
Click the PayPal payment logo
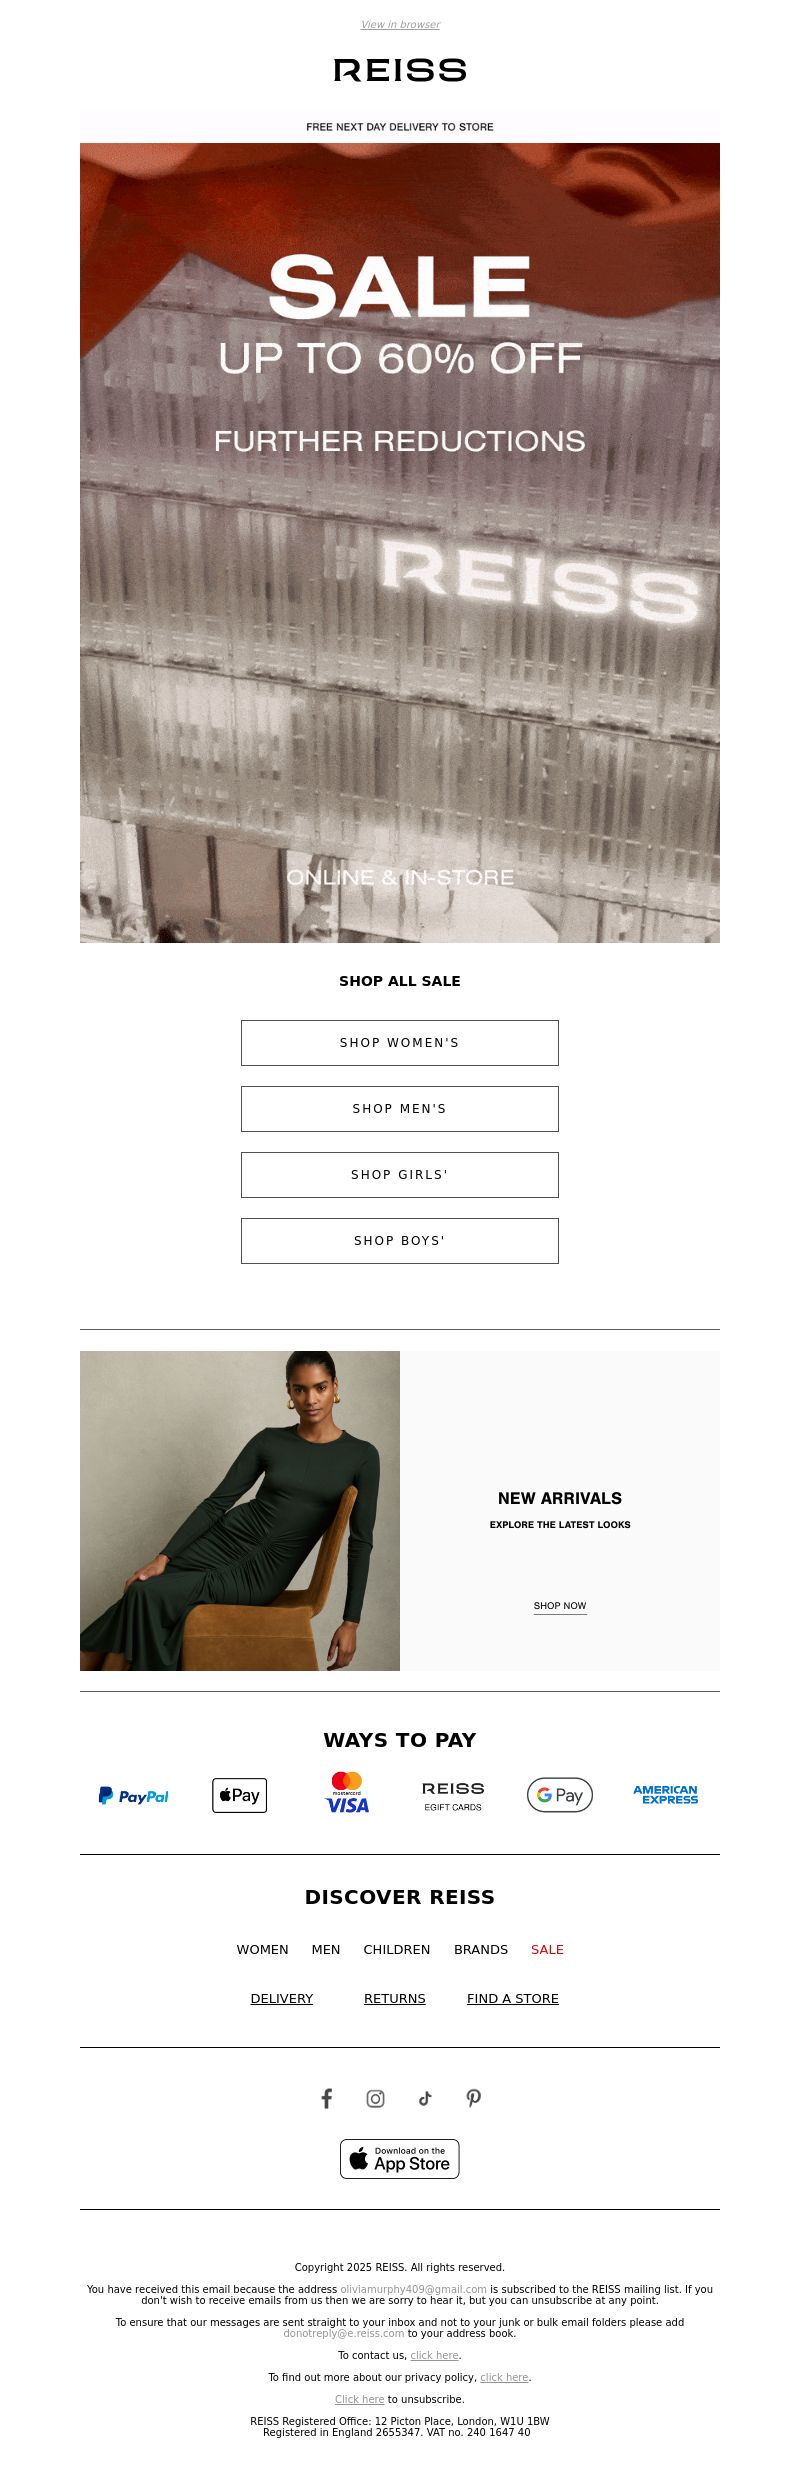point(134,1796)
